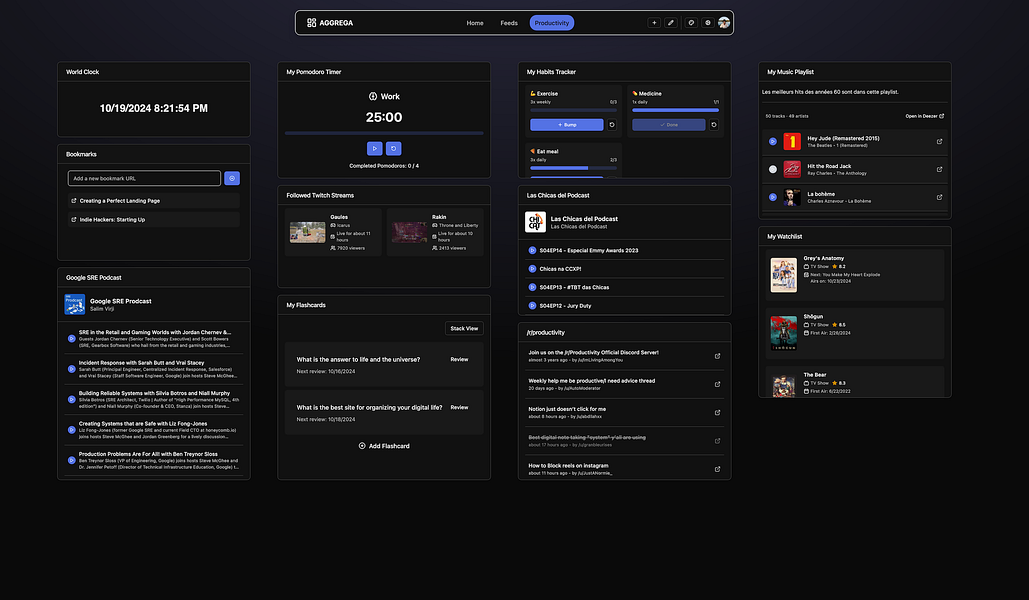The width and height of the screenshot is (1029, 600).
Task: Open playlist in Deezer
Action: pyautogui.click(x=925, y=116)
